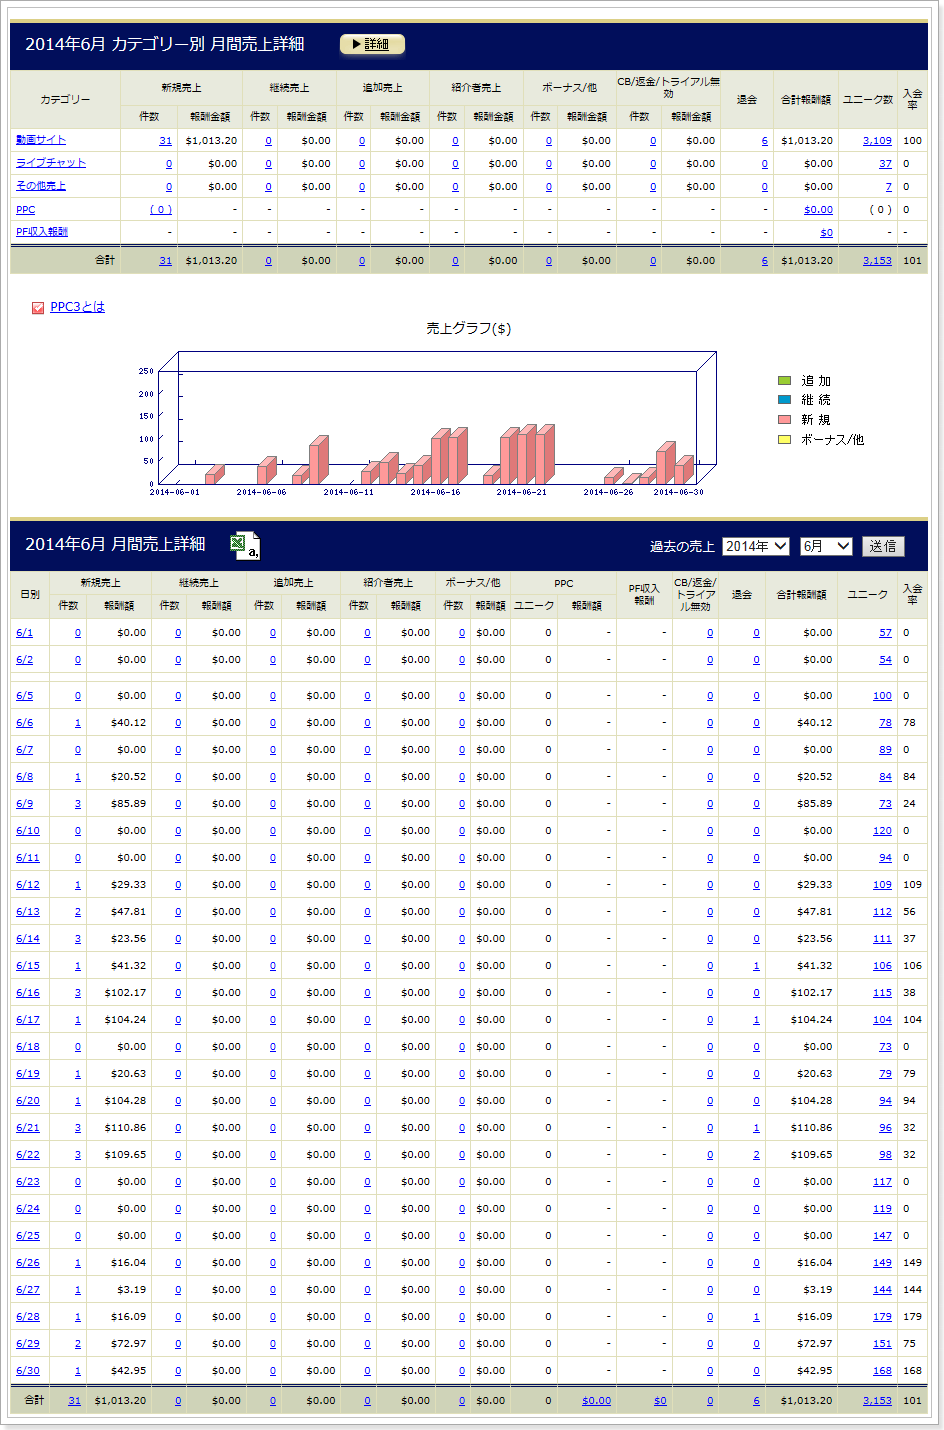The width and height of the screenshot is (944, 1430).
Task: Click the 送信 submit button
Action: (x=883, y=546)
